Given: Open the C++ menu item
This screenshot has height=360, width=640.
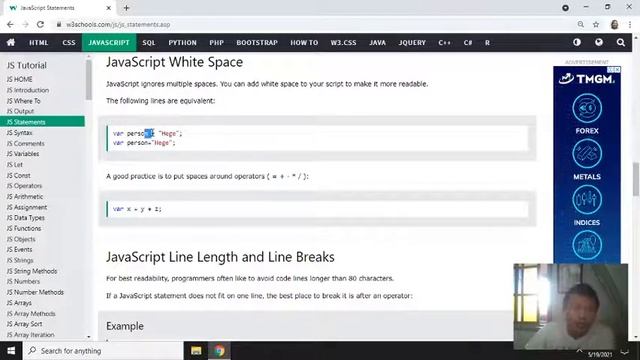Looking at the screenshot, I should tap(444, 42).
